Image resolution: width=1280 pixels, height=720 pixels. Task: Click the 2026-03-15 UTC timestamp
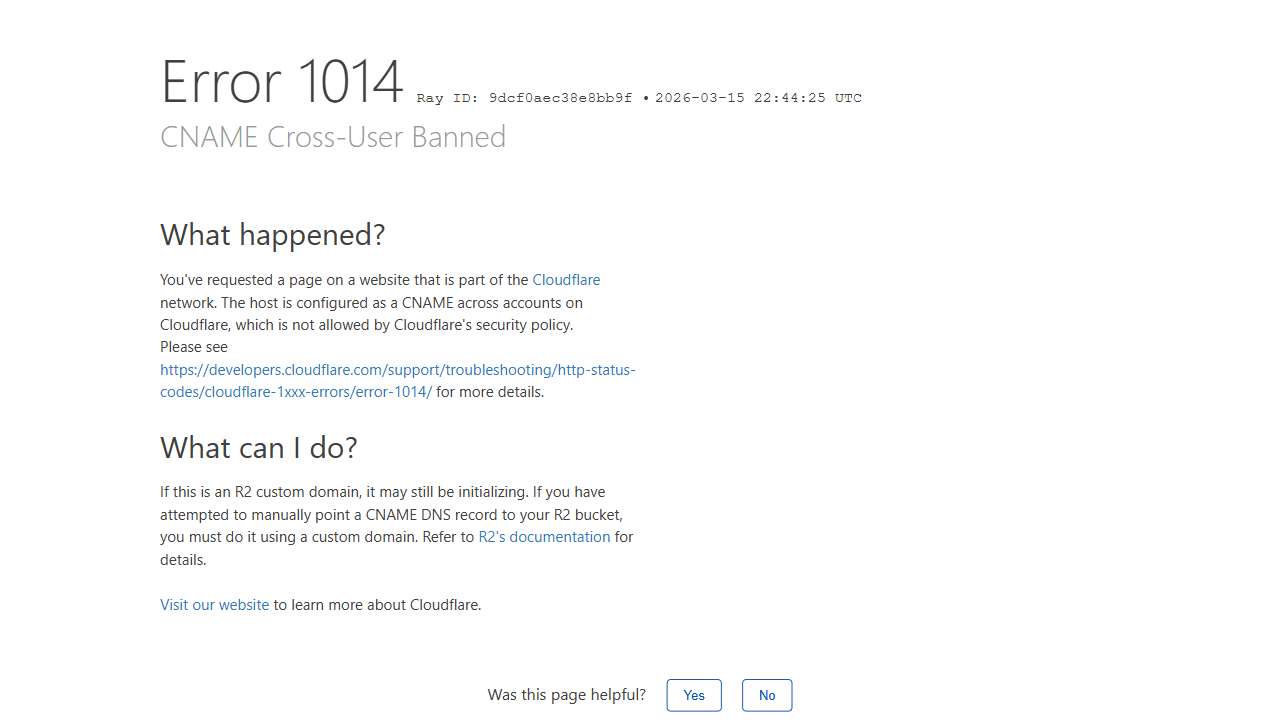[x=758, y=98]
